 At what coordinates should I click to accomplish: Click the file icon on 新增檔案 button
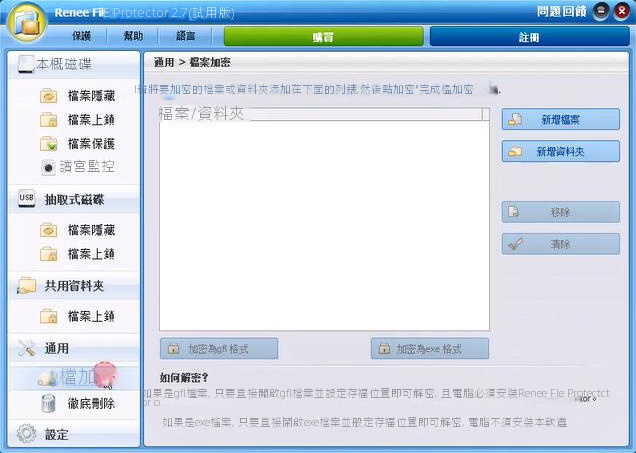click(515, 119)
